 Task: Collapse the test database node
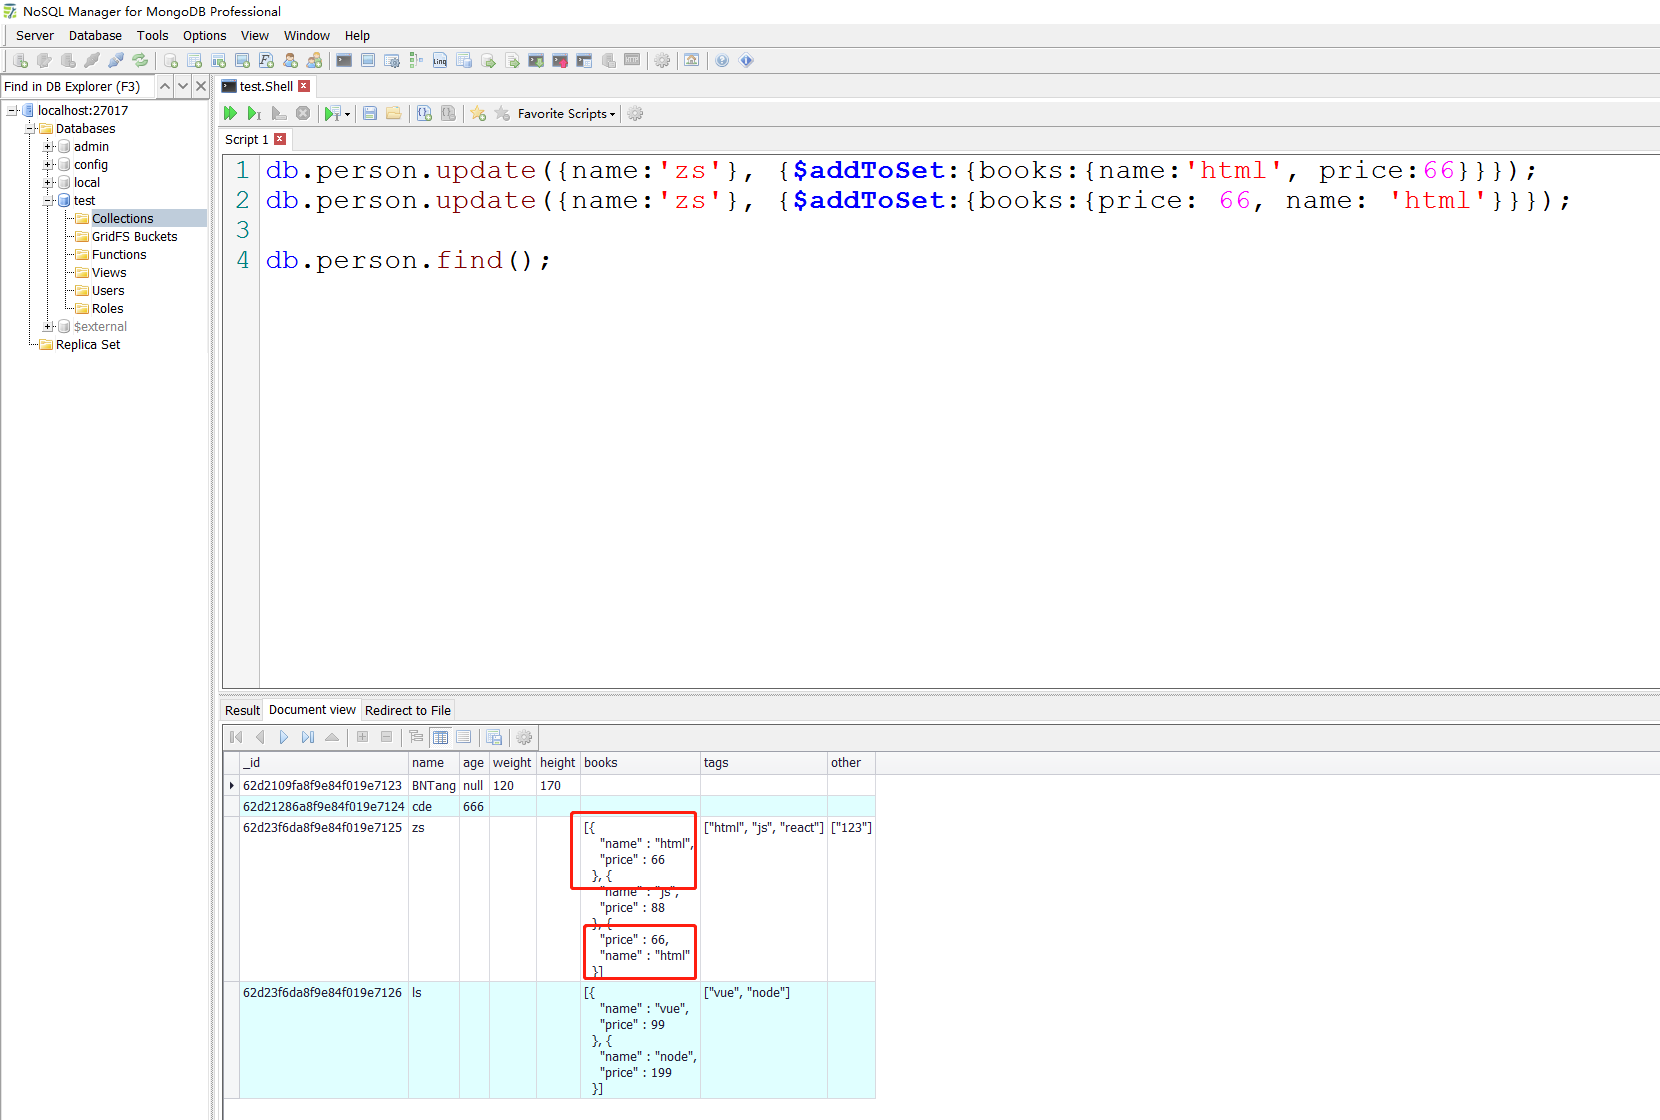coord(48,201)
